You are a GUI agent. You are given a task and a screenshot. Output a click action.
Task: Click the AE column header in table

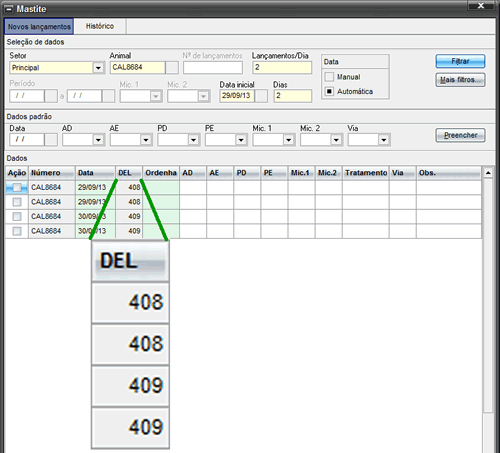click(220, 173)
